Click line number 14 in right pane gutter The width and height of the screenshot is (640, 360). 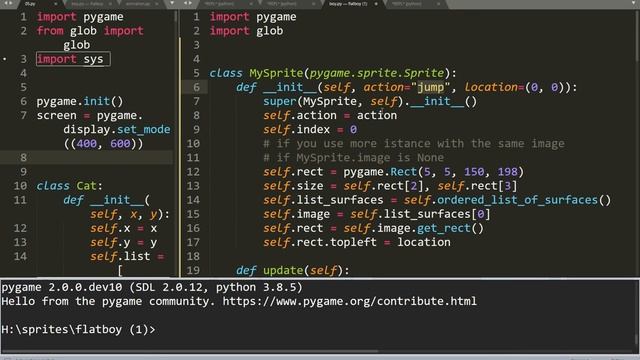[193, 200]
